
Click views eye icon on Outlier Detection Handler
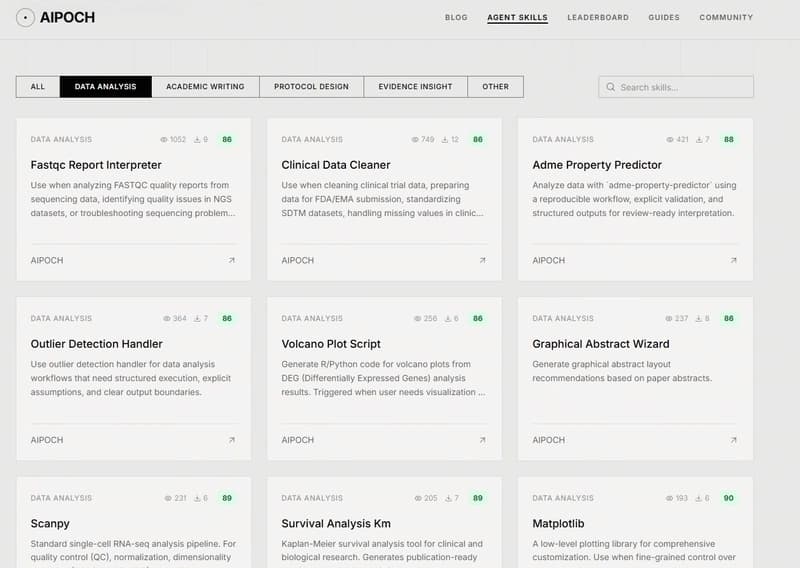[167, 318]
